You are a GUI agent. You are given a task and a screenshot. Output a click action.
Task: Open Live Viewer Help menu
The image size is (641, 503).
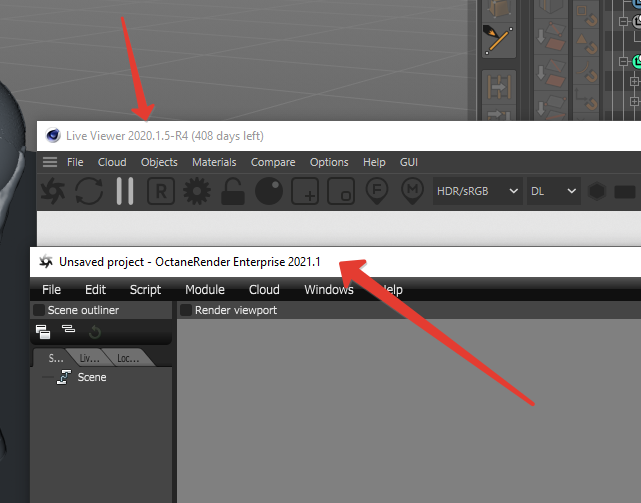coord(374,162)
